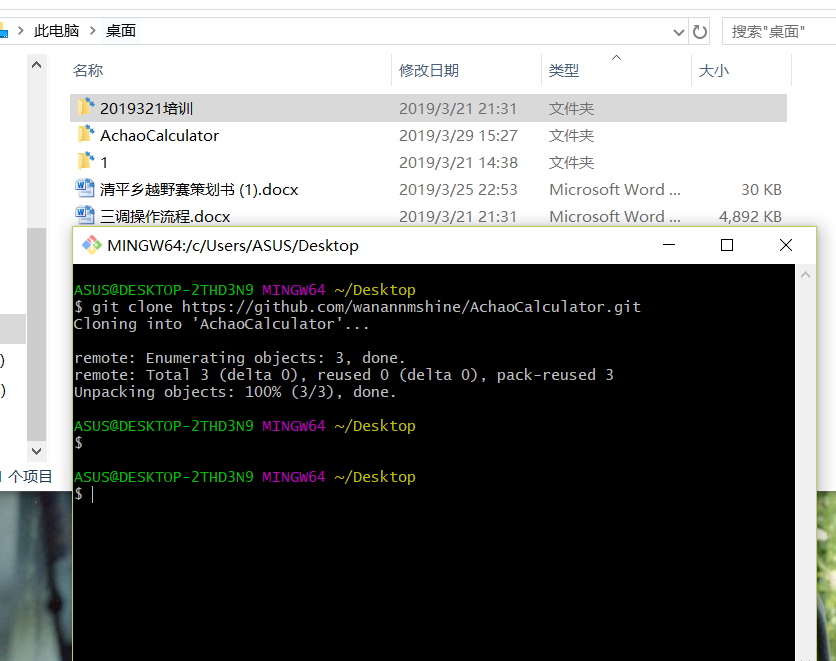The width and height of the screenshot is (836, 661).
Task: Click the 30 KB size cell
Action: click(761, 189)
